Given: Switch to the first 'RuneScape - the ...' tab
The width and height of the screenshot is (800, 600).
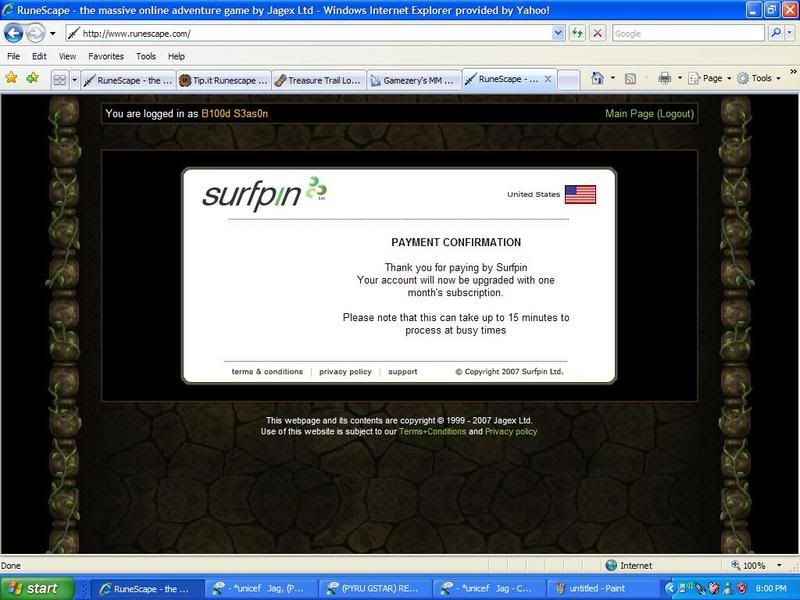Looking at the screenshot, I should pyautogui.click(x=128, y=80).
